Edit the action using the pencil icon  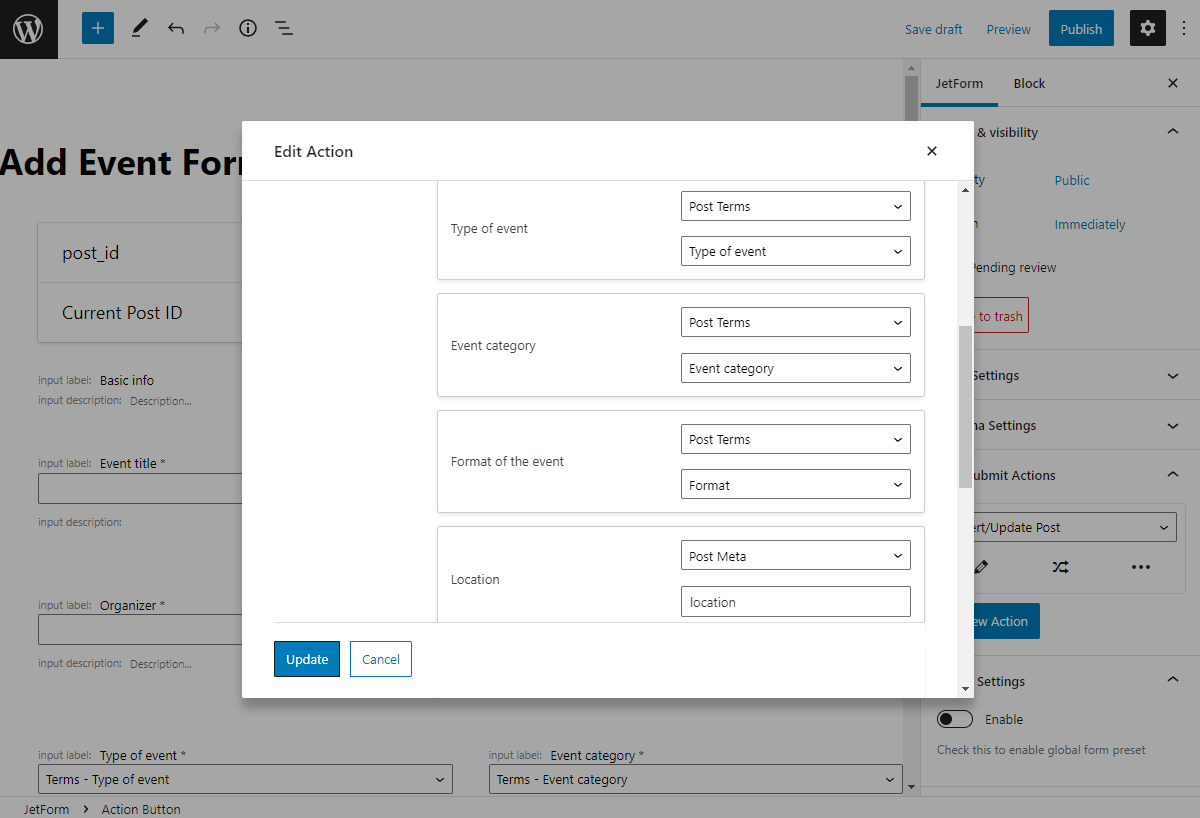[981, 567]
